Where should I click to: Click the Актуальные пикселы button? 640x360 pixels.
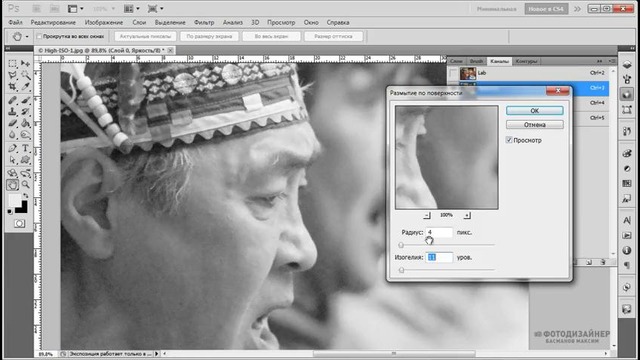145,36
